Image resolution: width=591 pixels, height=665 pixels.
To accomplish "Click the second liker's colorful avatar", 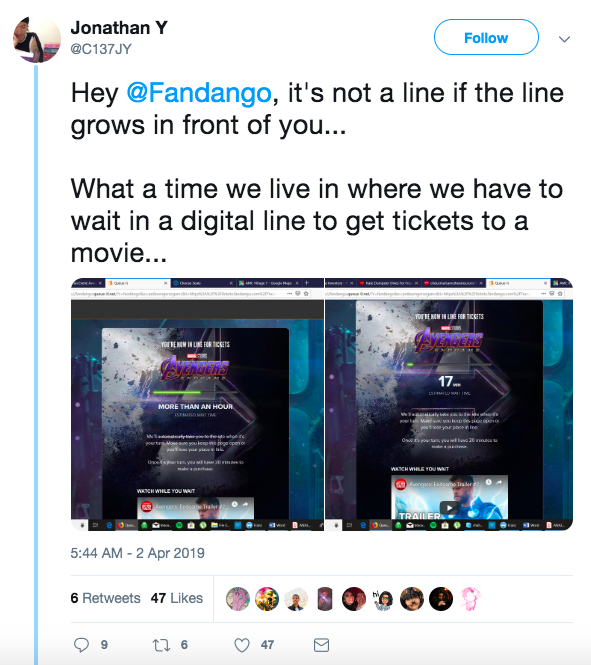I will coord(267,599).
